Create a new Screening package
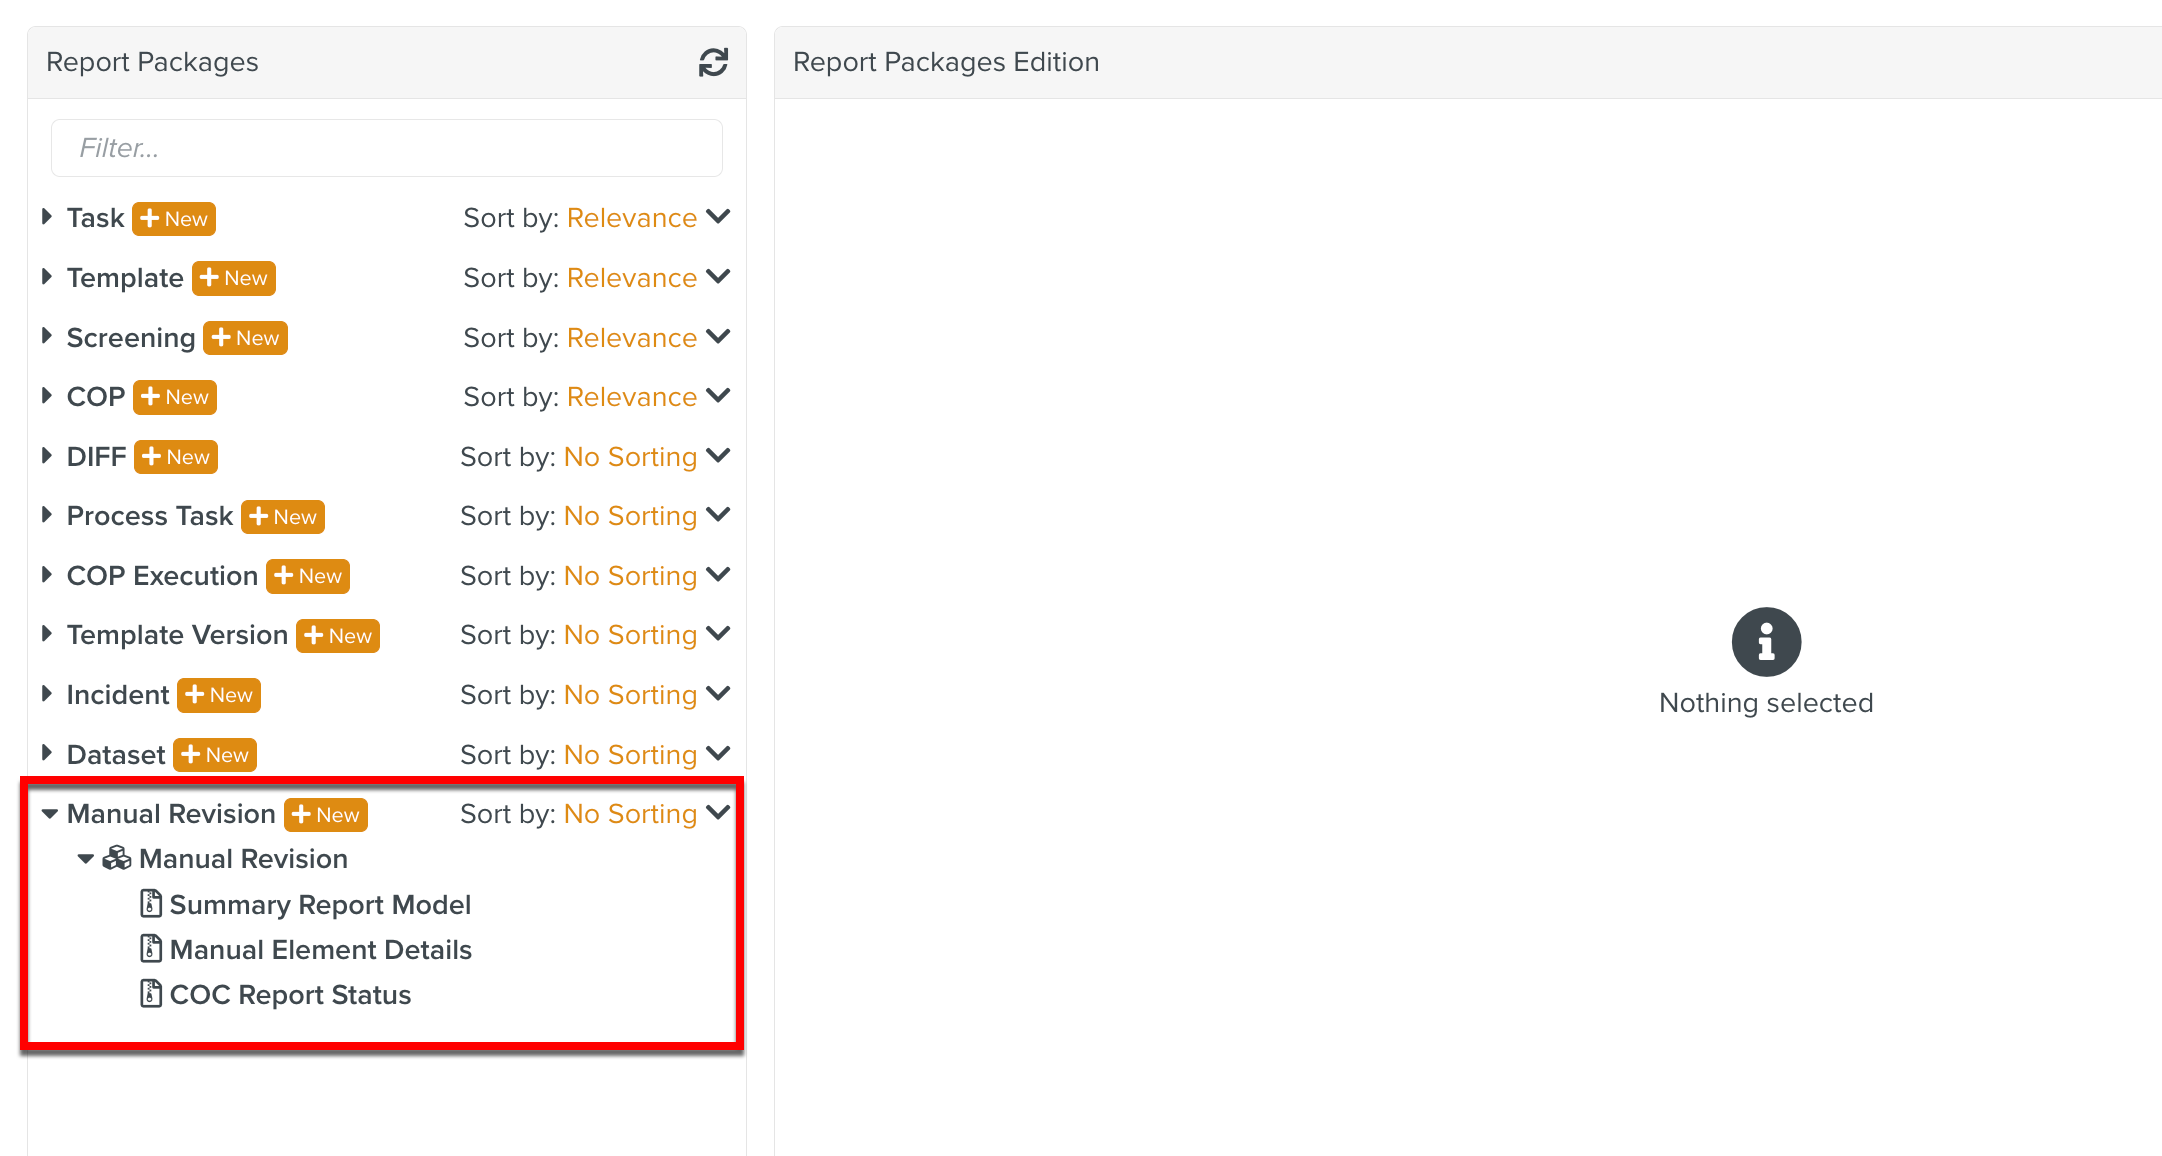This screenshot has width=2162, height=1156. 245,338
